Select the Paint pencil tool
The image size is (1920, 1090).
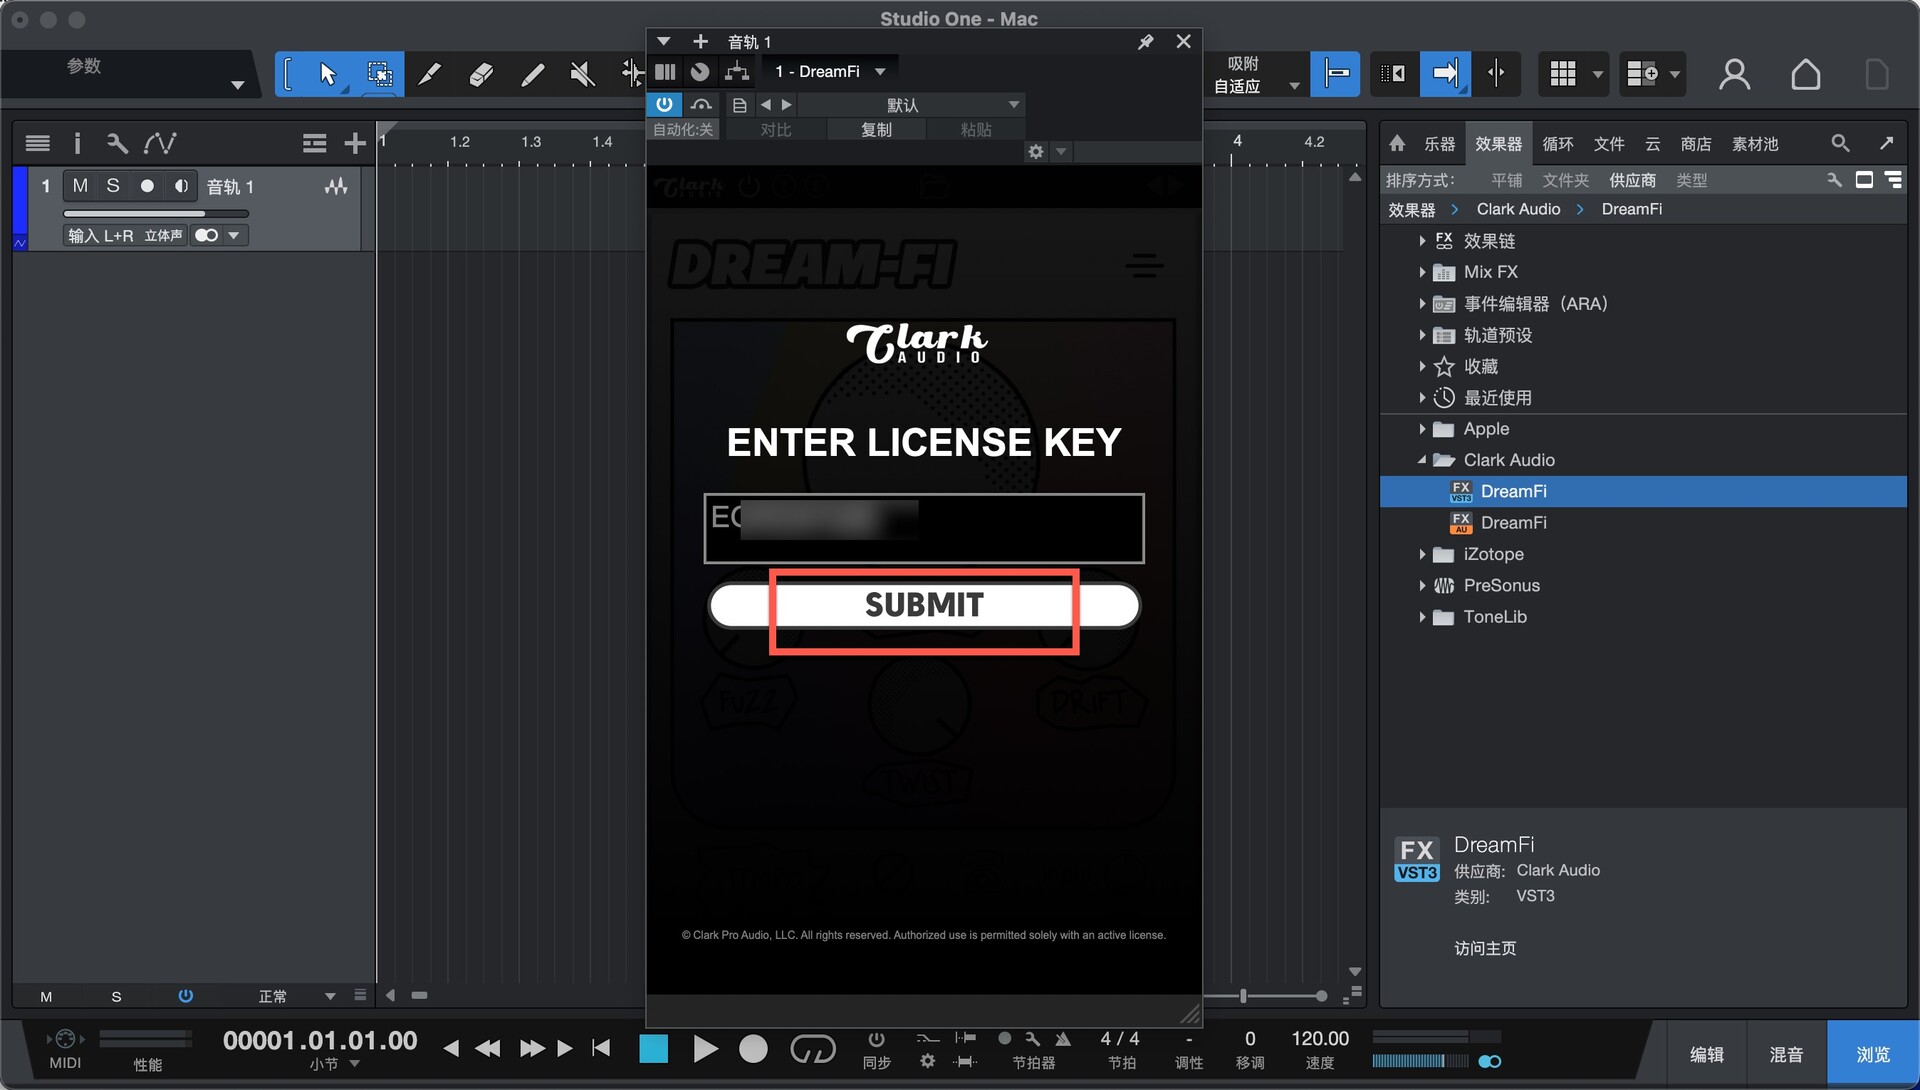430,74
